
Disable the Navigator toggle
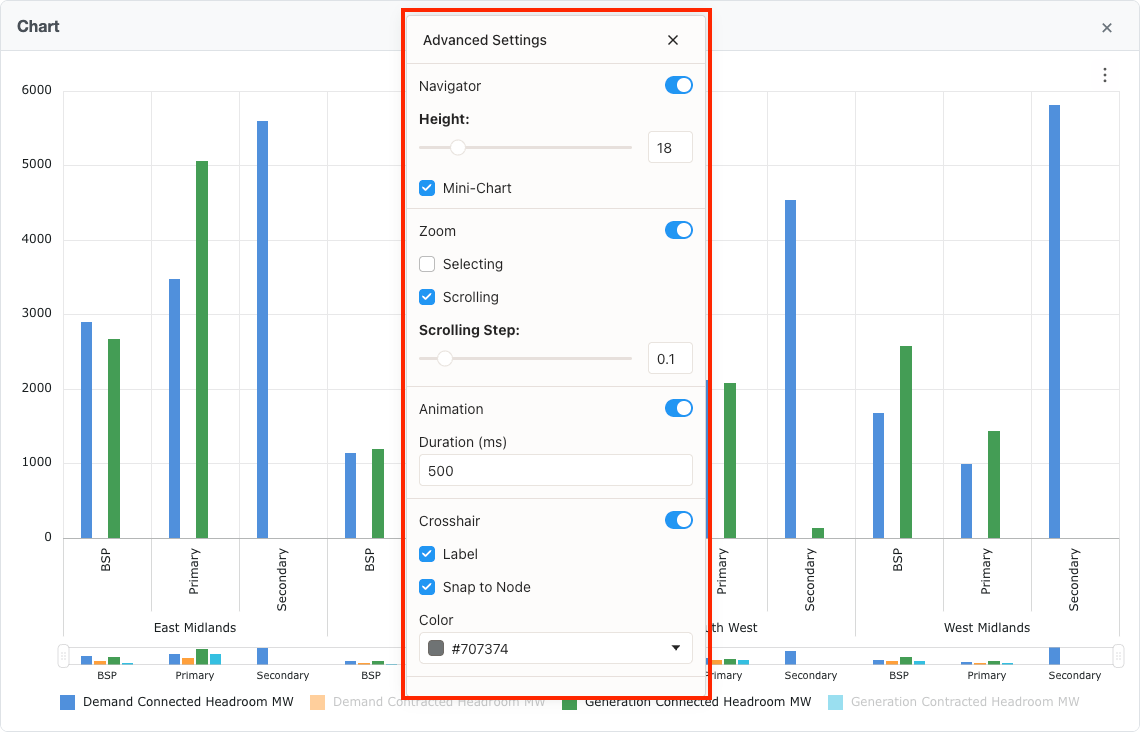click(678, 85)
